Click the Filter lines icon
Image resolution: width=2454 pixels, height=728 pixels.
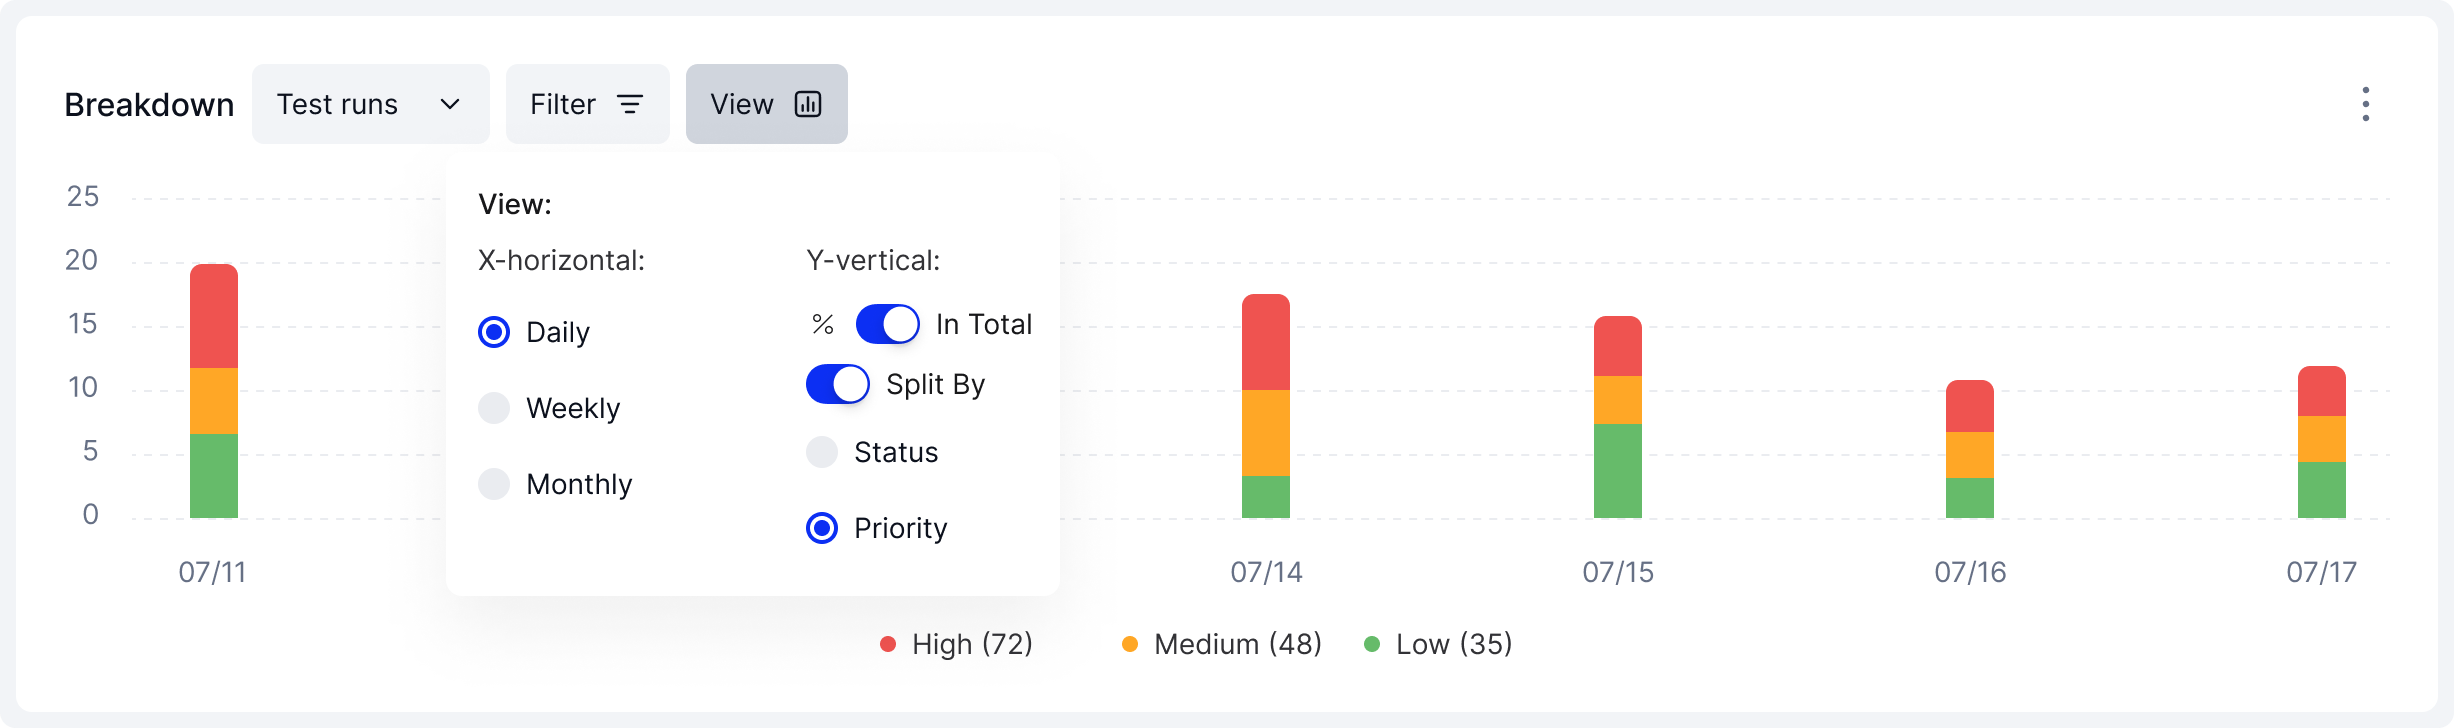point(630,104)
